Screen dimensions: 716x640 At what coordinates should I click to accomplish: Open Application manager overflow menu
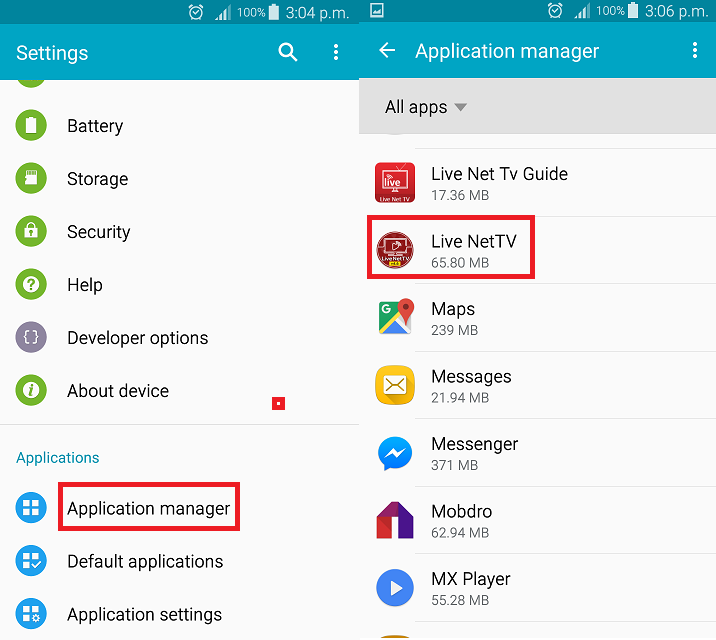pos(695,50)
